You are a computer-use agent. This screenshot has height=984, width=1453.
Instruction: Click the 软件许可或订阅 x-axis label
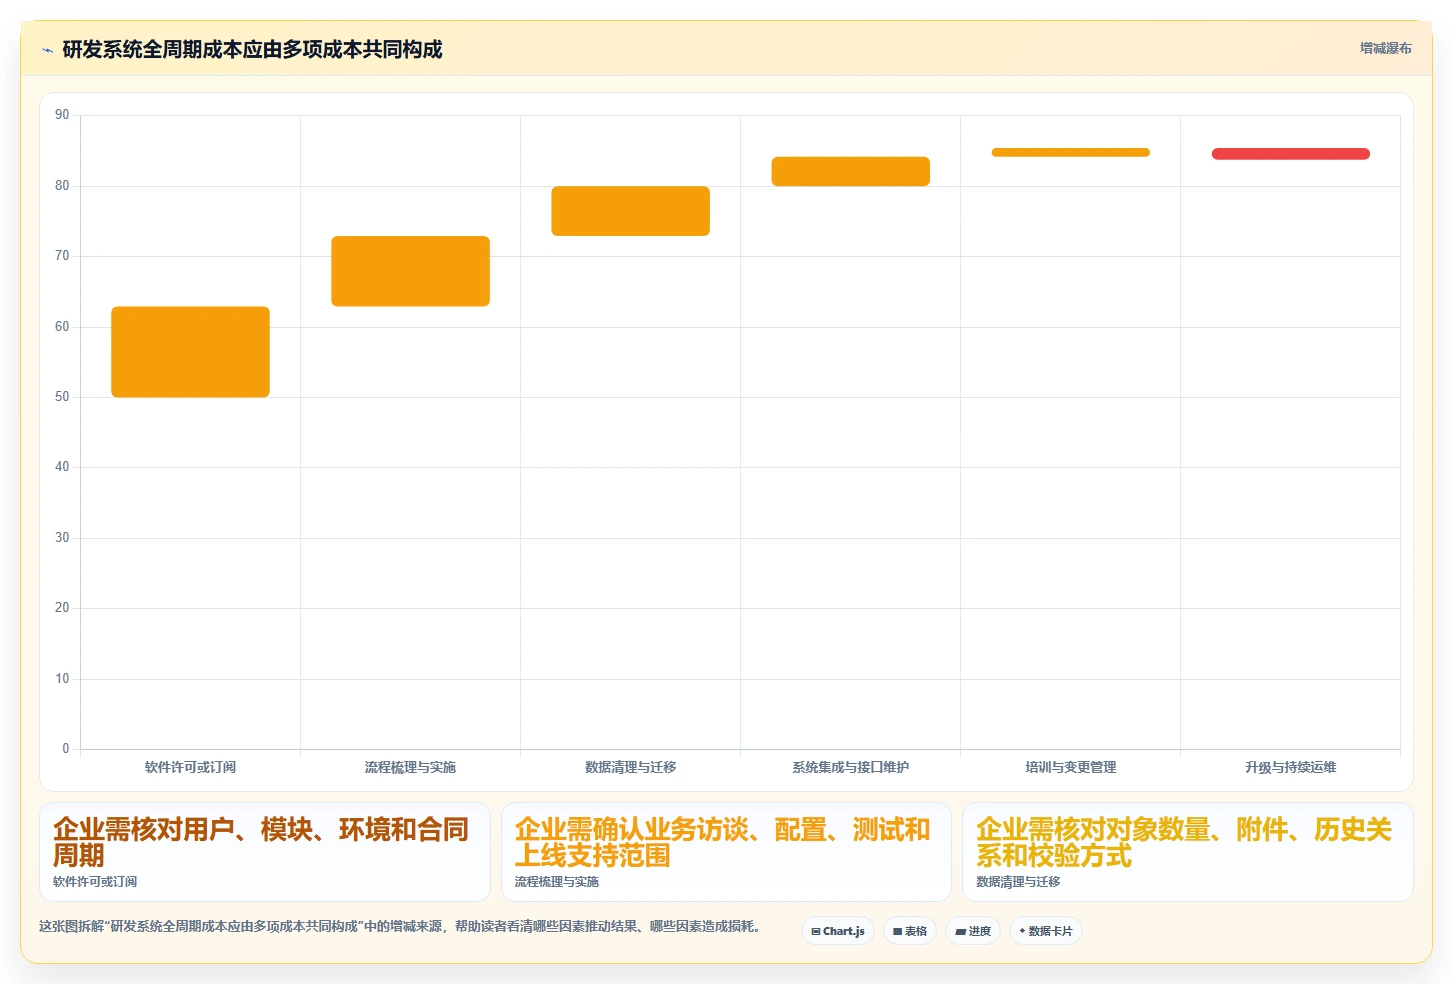(190, 767)
